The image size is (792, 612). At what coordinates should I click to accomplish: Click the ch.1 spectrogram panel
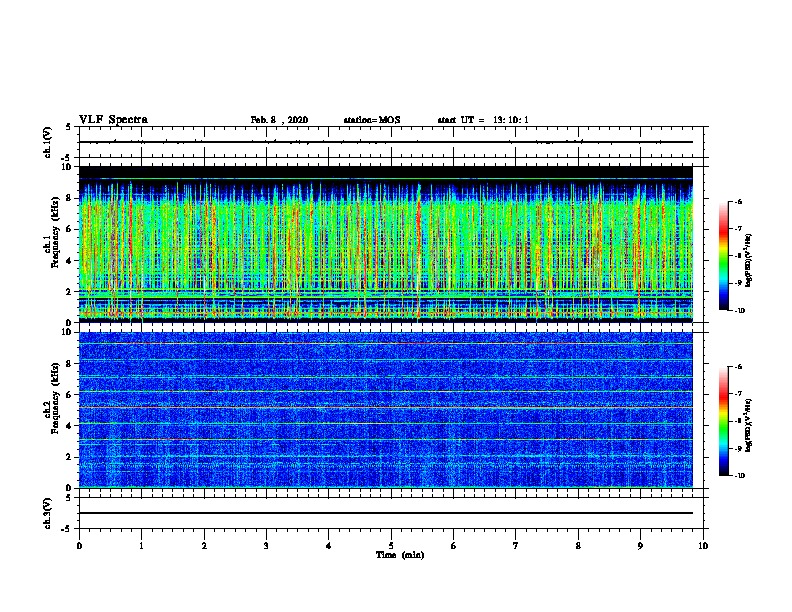tap(386, 244)
